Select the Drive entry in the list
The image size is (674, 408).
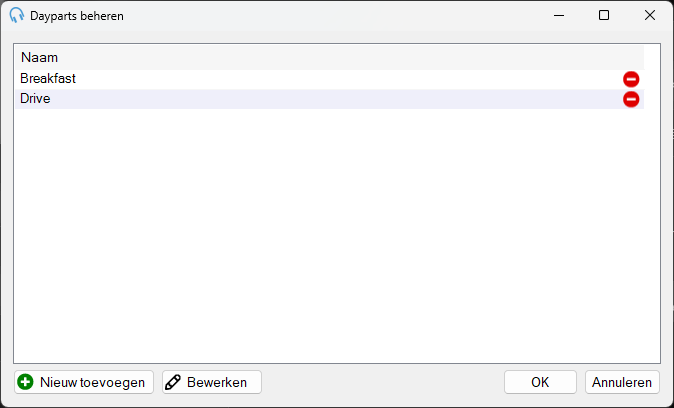[x=35, y=98]
